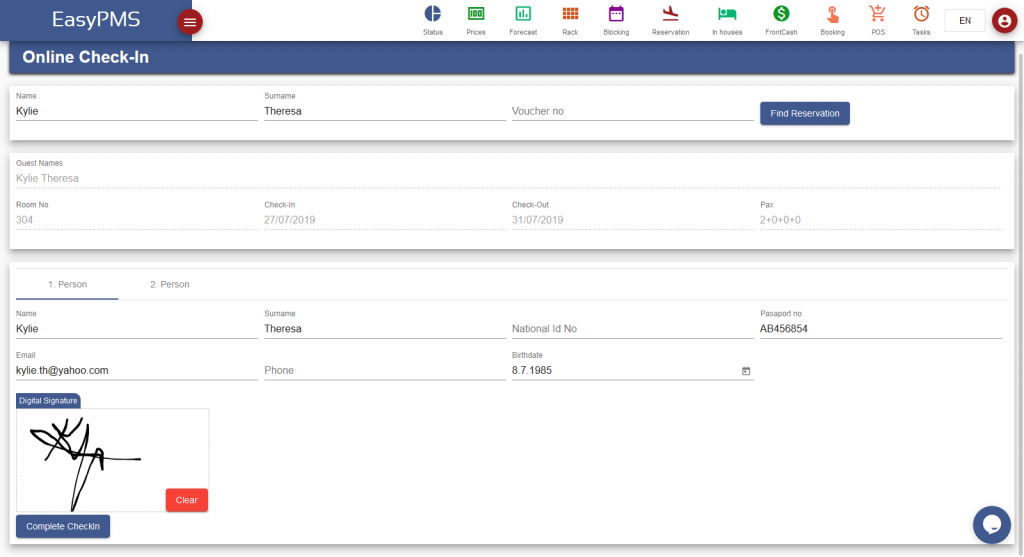Click the National Id No field
The height and width of the screenshot is (557, 1024).
tap(632, 329)
